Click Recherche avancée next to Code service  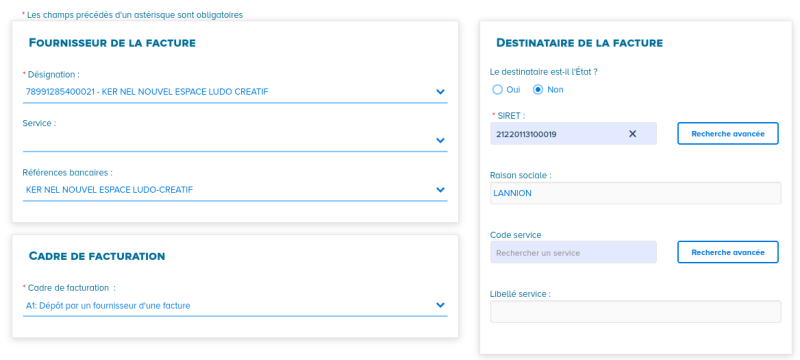point(728,252)
